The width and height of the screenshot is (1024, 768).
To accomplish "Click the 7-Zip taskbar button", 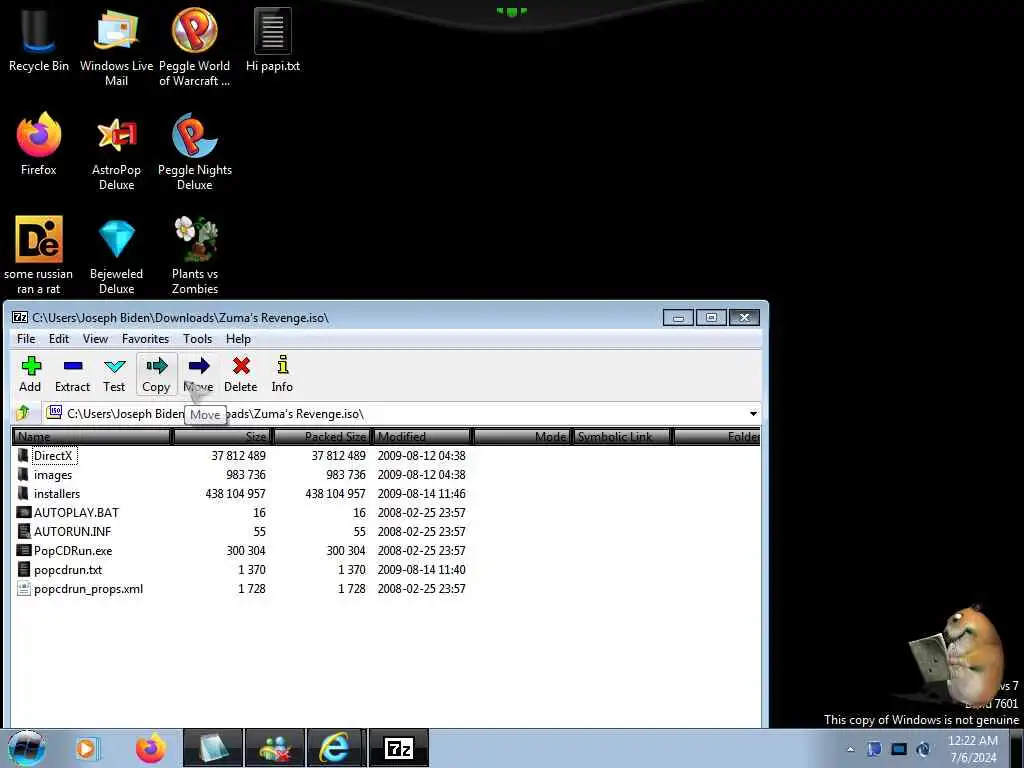I will pos(399,748).
